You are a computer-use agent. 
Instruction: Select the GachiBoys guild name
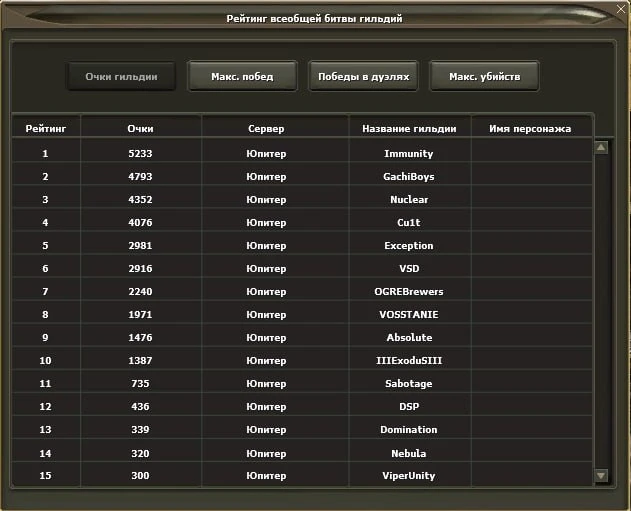[408, 176]
